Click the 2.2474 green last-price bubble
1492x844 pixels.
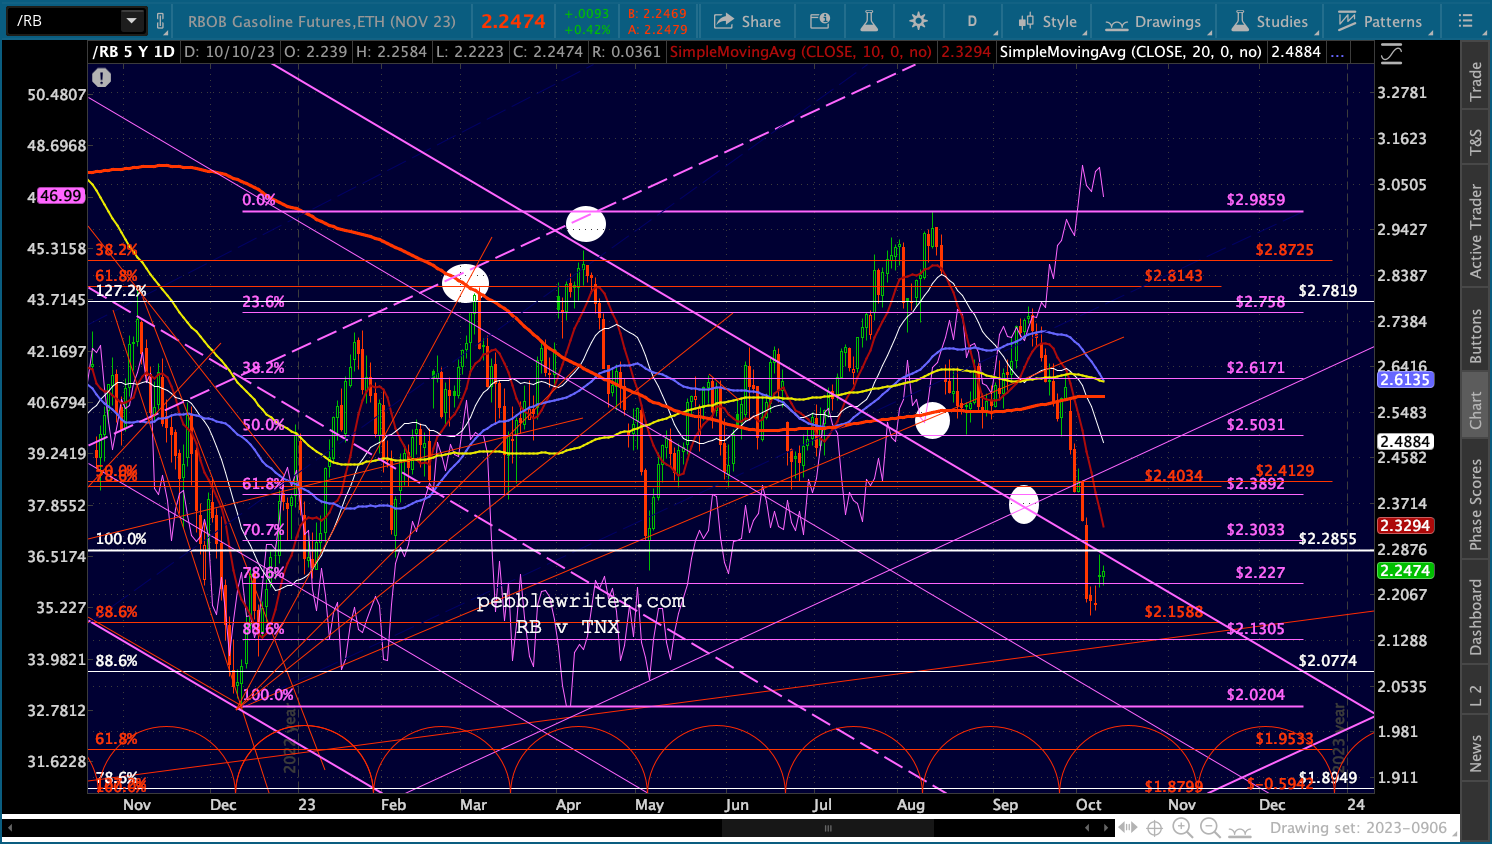(1405, 571)
